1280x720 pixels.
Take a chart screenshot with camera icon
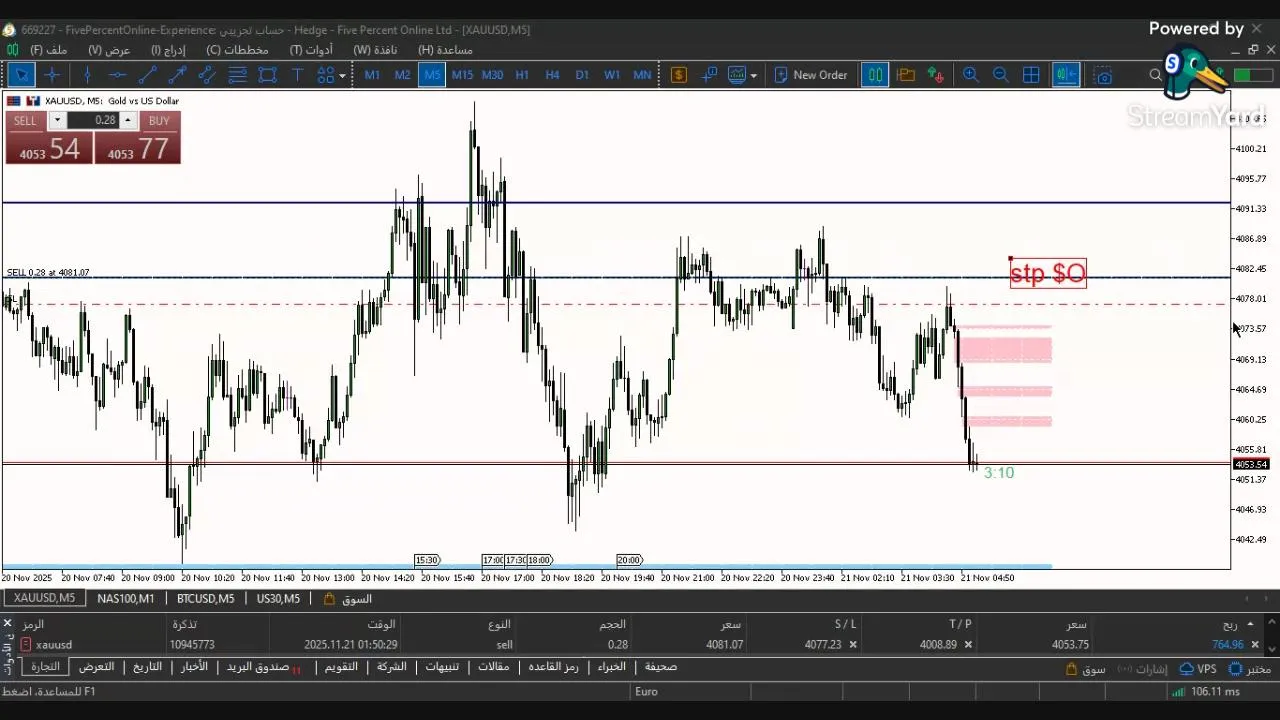[1103, 75]
